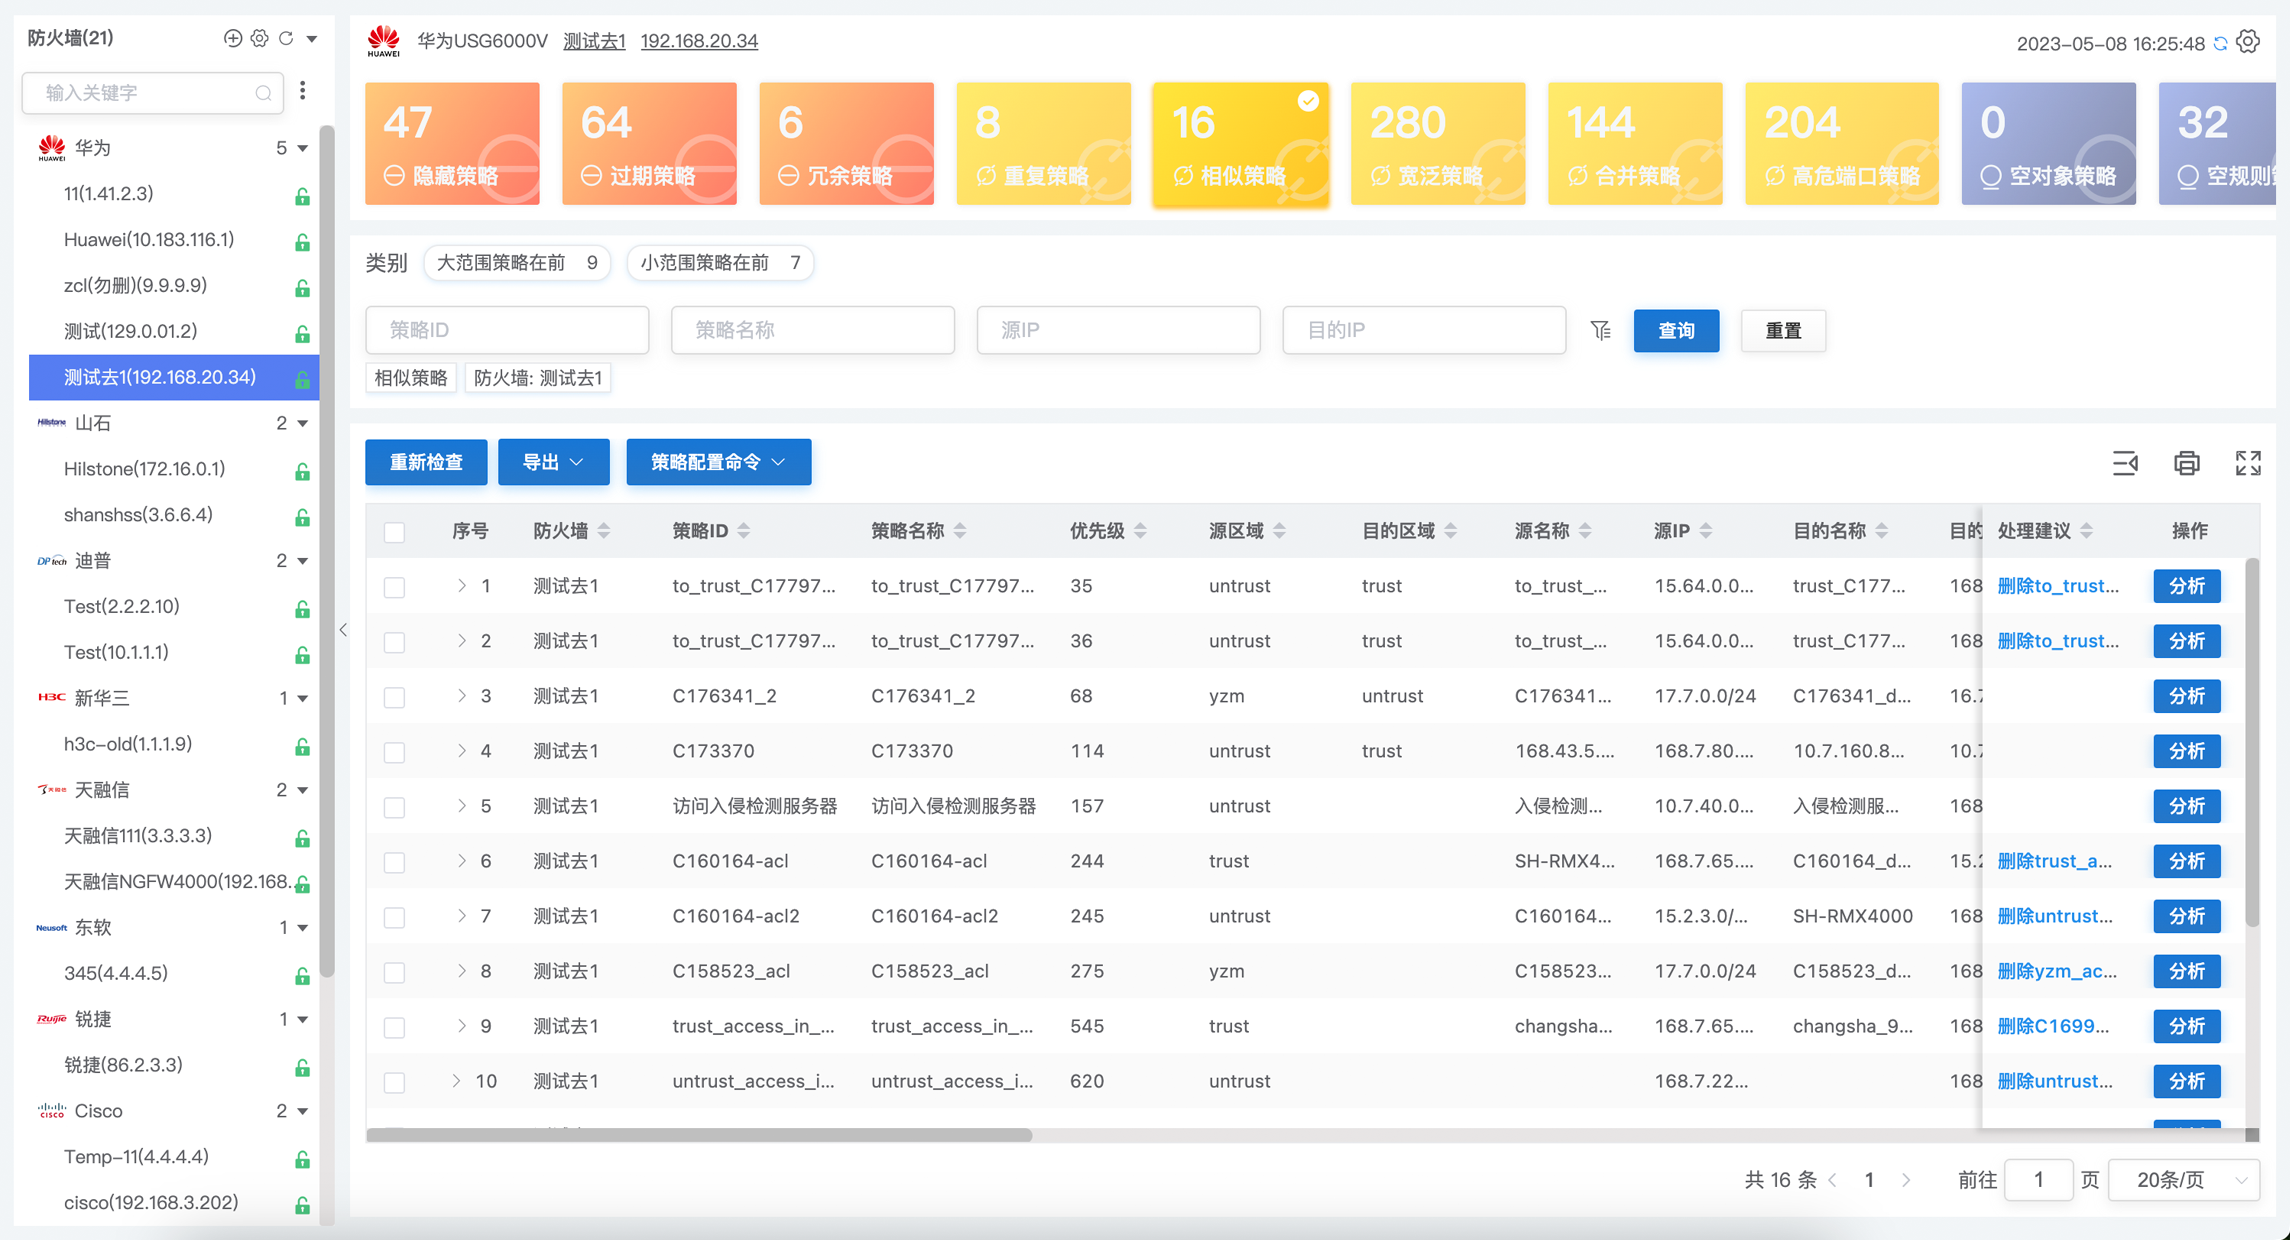Check row 3 C176341_2 checkbox
Screen dimensions: 2290x1240
pyautogui.click(x=395, y=697)
